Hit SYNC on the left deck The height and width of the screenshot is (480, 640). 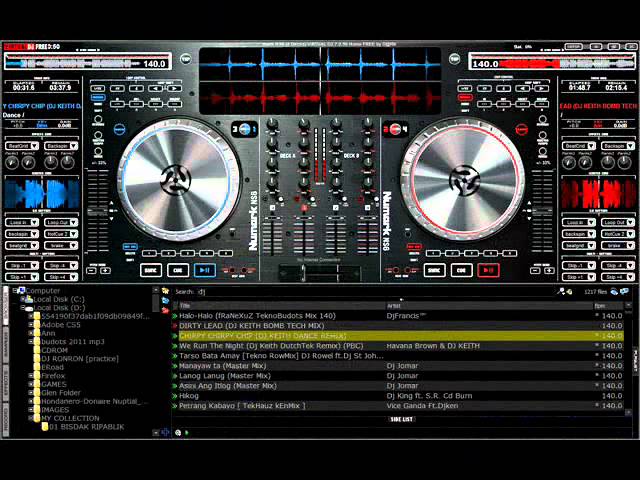coord(151,270)
